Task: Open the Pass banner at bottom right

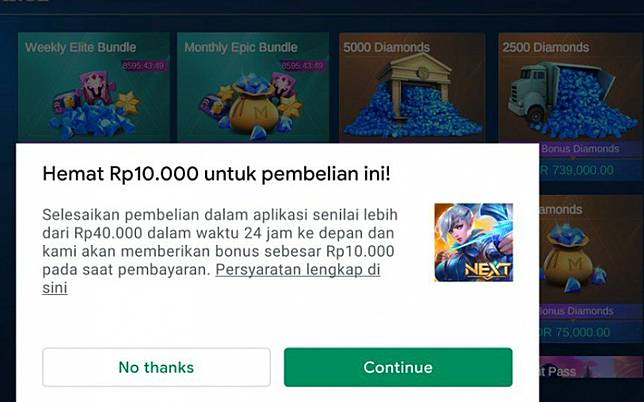Action: (x=591, y=371)
